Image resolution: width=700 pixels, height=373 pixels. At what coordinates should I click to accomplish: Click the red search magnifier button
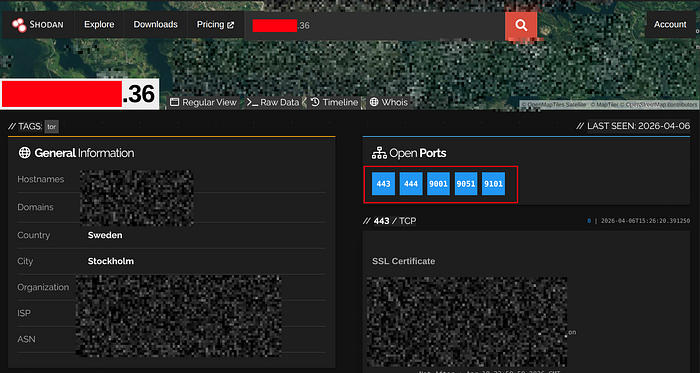pos(521,26)
